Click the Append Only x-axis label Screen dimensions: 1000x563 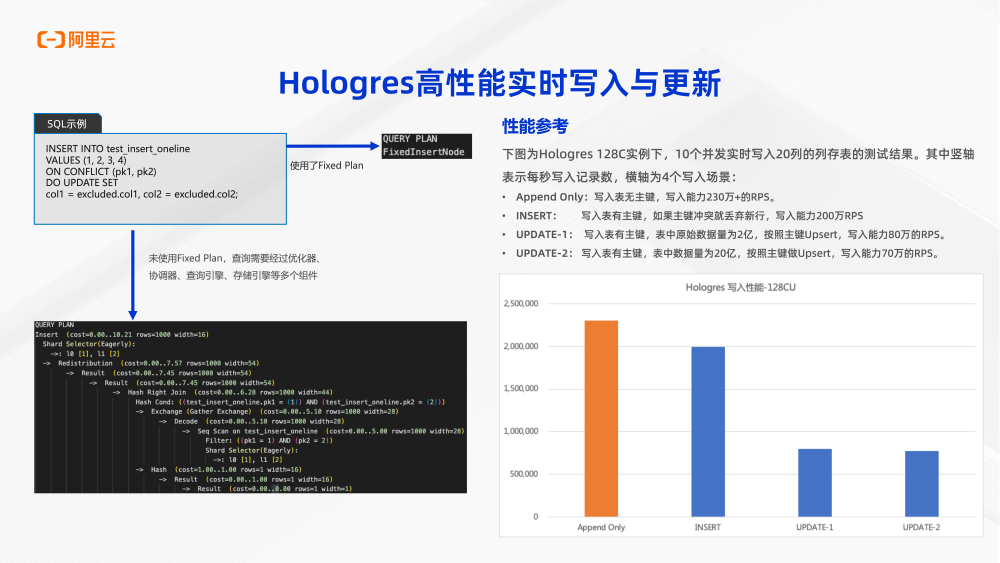click(601, 527)
